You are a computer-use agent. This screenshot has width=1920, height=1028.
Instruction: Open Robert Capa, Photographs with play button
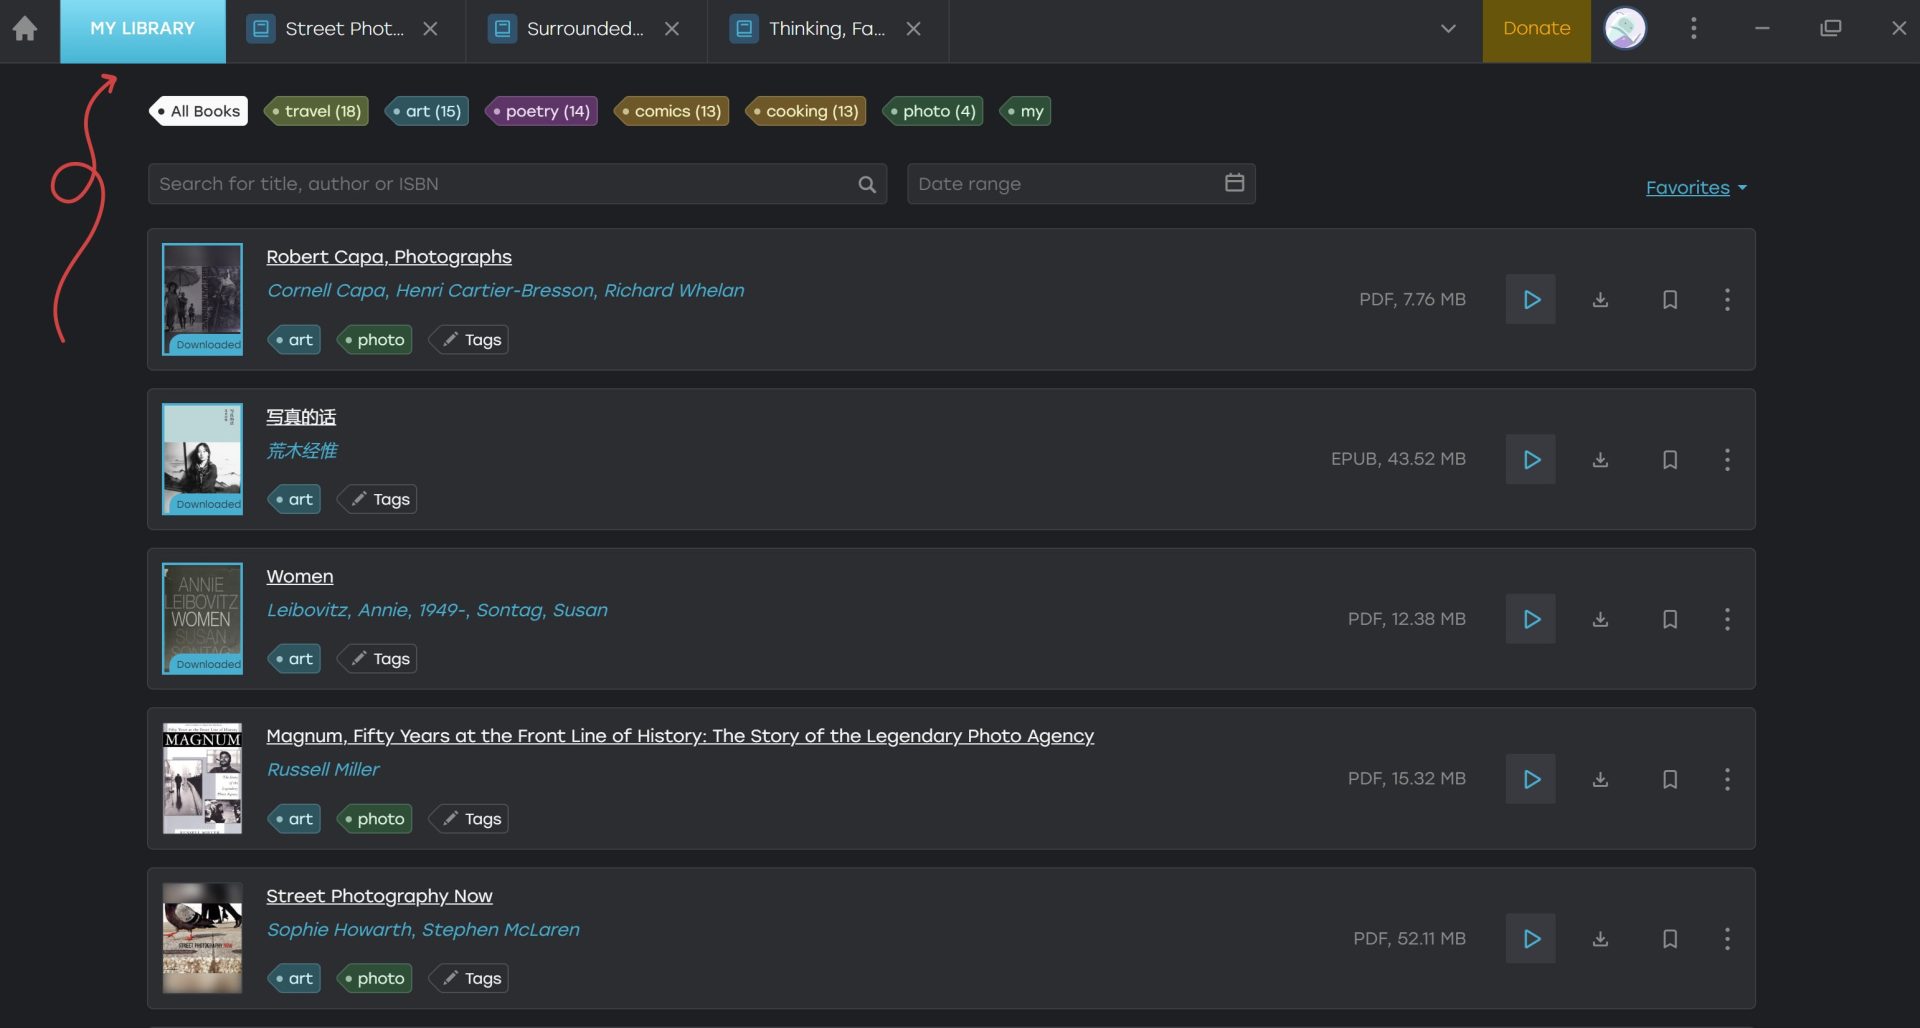coord(1530,300)
